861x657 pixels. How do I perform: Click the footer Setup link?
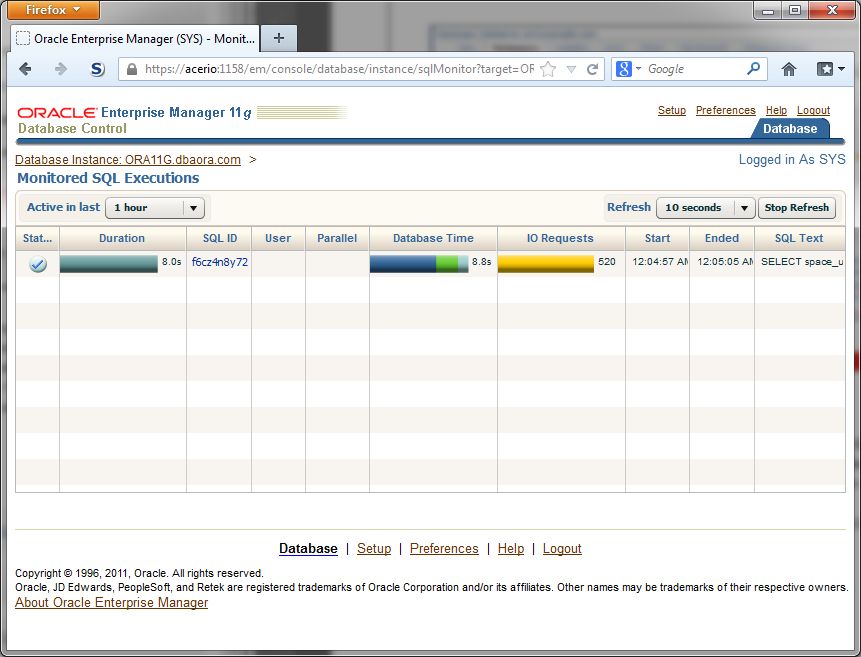coord(374,549)
